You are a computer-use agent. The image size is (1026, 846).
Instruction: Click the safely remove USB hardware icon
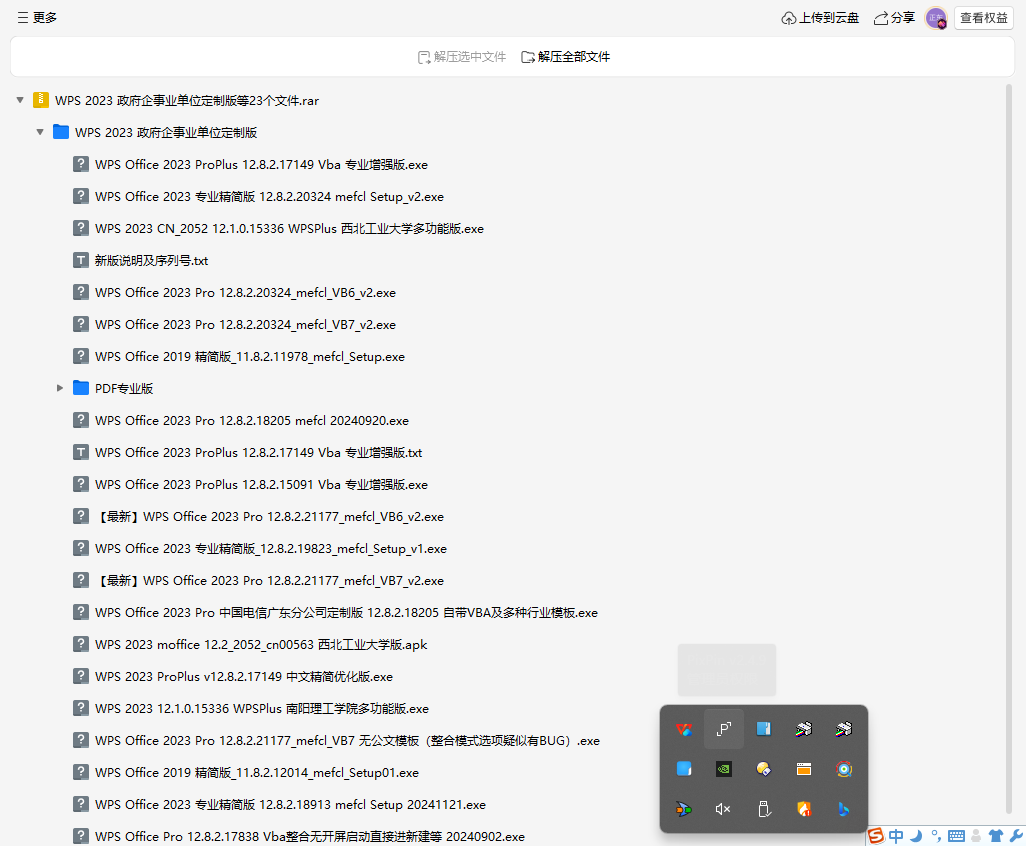point(763,809)
